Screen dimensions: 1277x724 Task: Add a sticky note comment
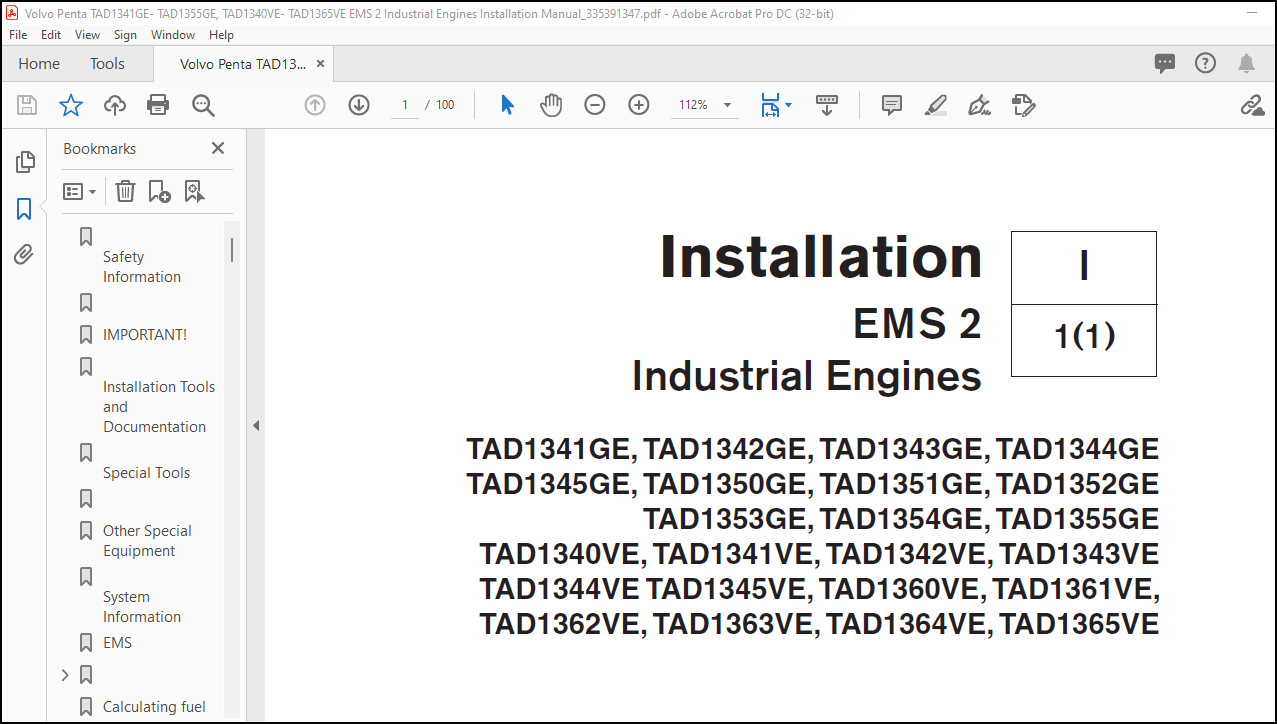tap(892, 105)
